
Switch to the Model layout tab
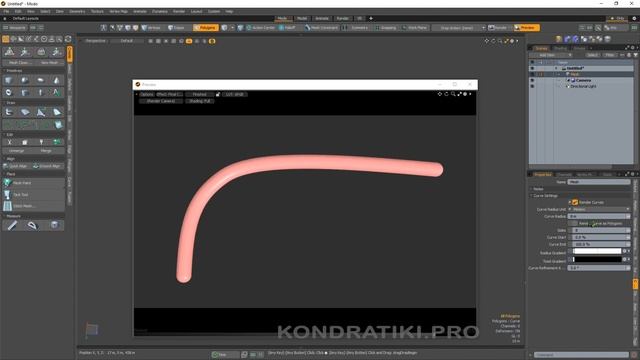(x=302, y=18)
